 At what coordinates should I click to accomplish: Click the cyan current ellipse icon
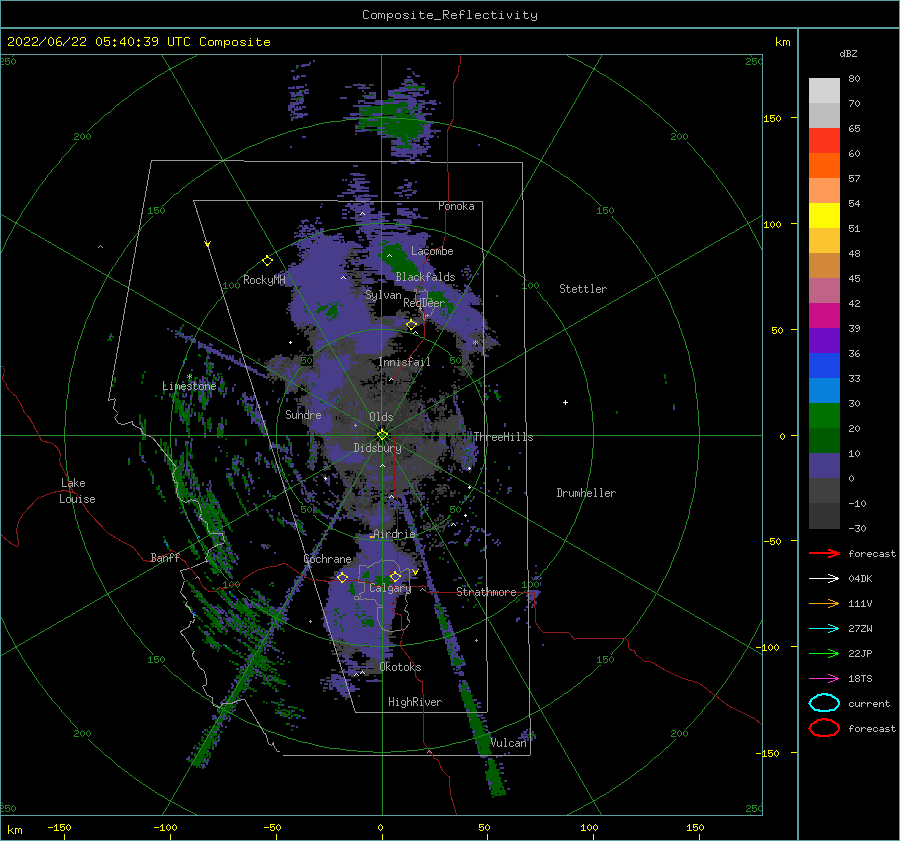824,703
